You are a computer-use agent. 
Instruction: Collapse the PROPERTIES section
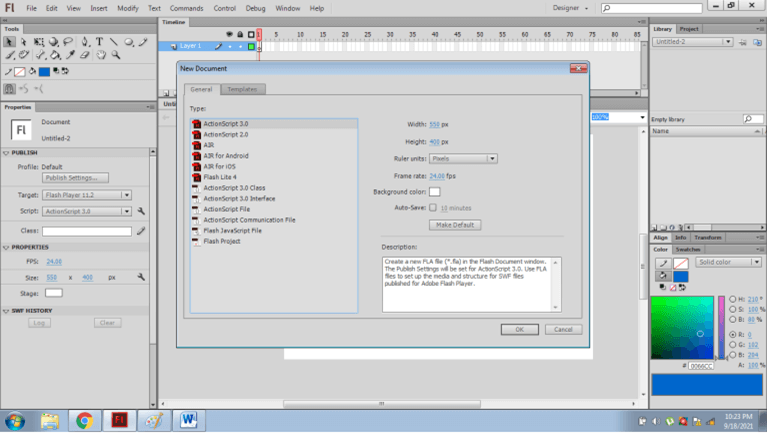point(6,248)
